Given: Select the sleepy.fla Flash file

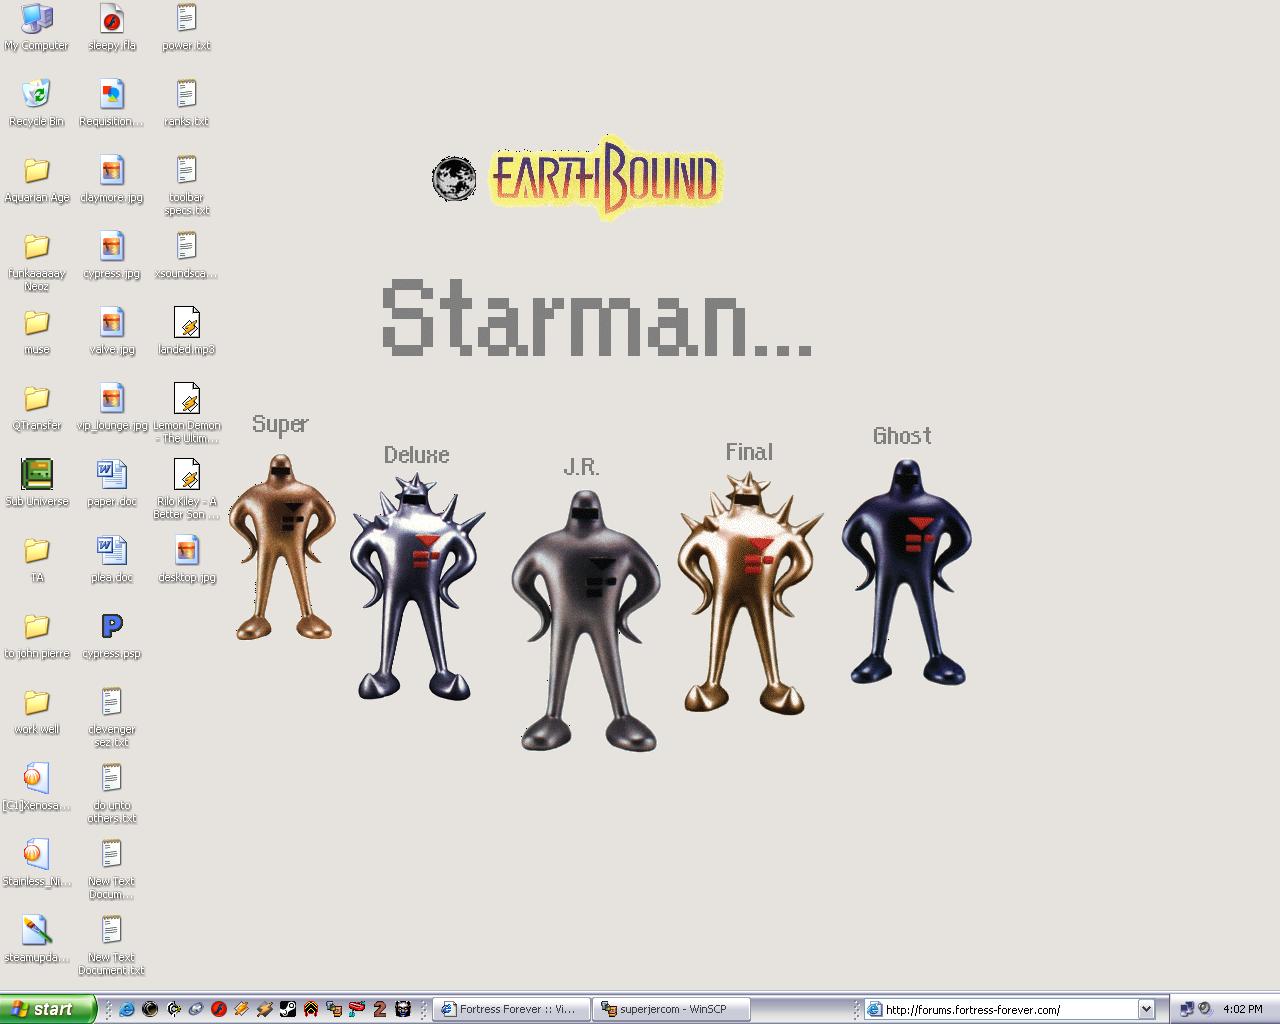Looking at the screenshot, I should tap(112, 27).
